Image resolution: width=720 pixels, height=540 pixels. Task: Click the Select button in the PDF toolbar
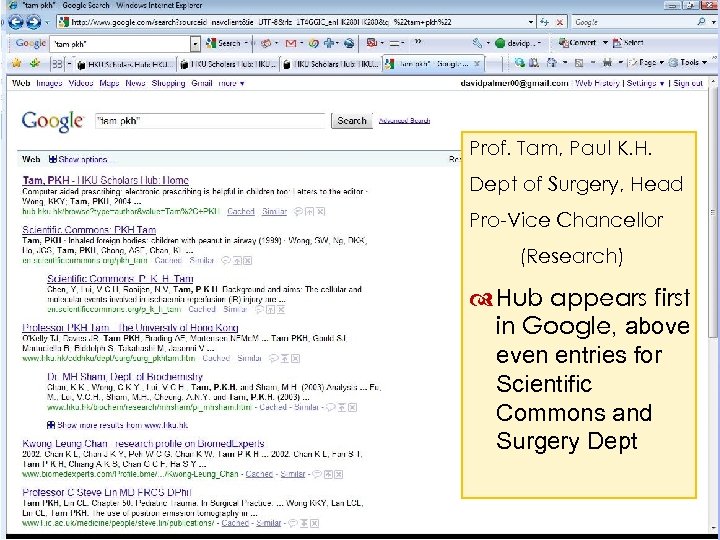pos(628,43)
